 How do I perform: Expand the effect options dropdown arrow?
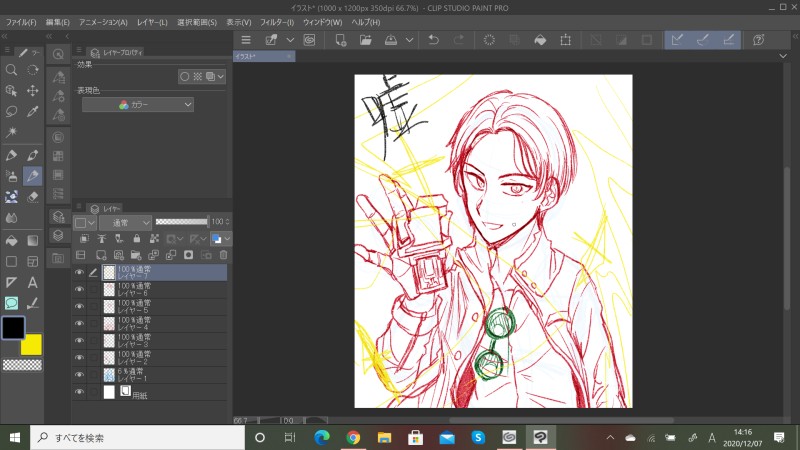[x=220, y=77]
